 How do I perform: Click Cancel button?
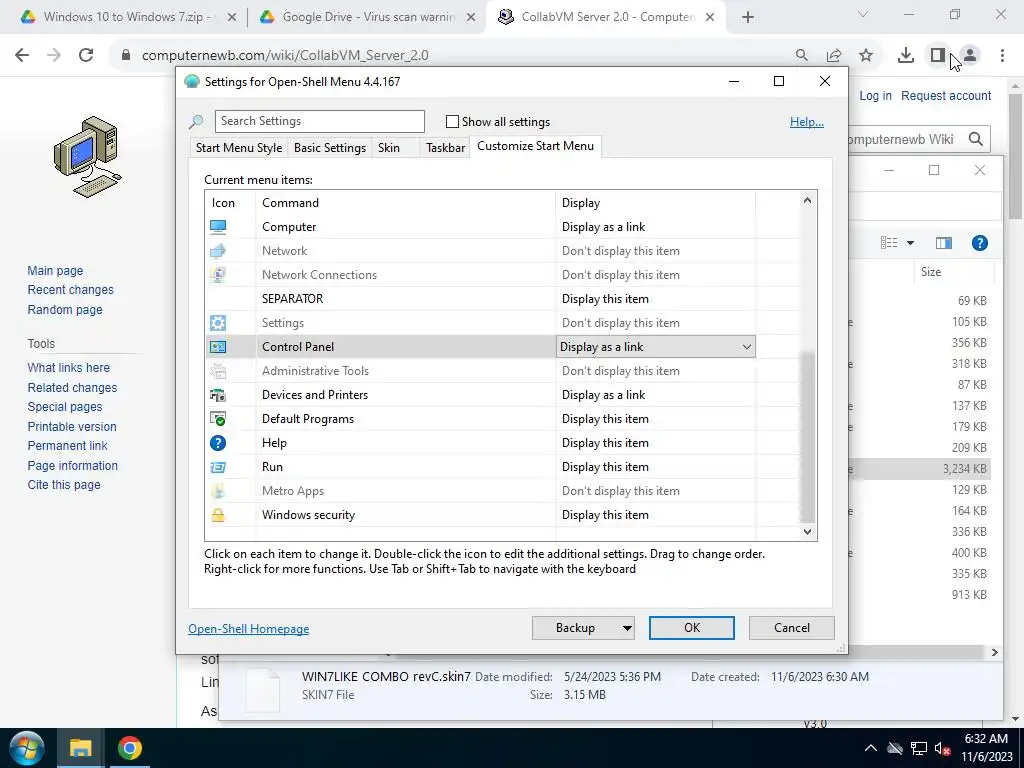click(792, 628)
